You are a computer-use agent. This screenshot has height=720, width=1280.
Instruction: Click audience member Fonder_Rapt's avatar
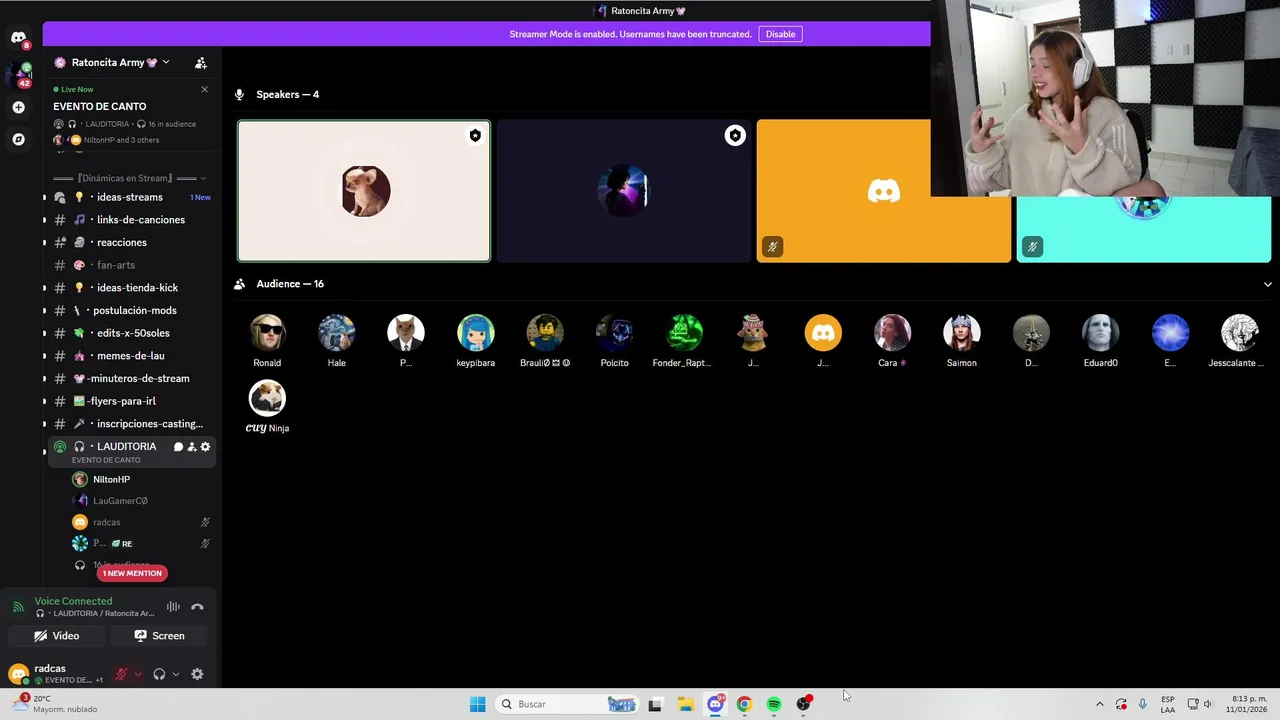pos(684,333)
